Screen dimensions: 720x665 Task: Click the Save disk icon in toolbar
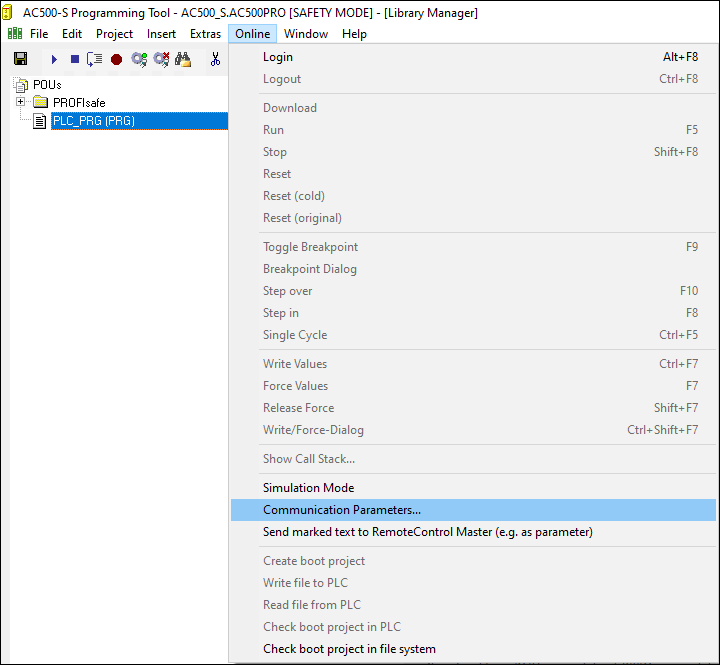coord(20,59)
